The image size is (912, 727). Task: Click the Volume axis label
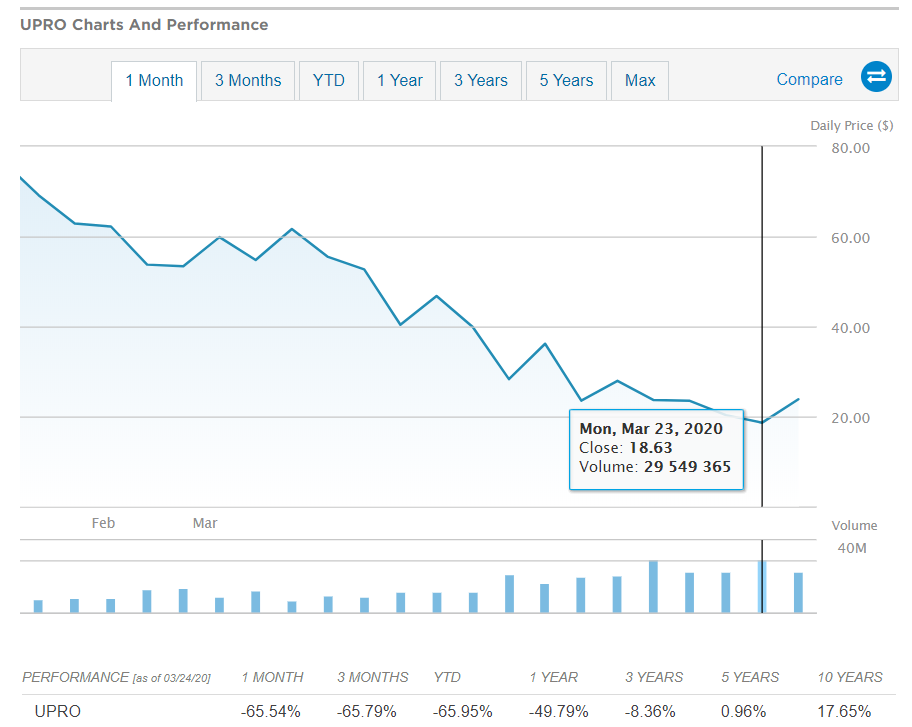point(855,525)
